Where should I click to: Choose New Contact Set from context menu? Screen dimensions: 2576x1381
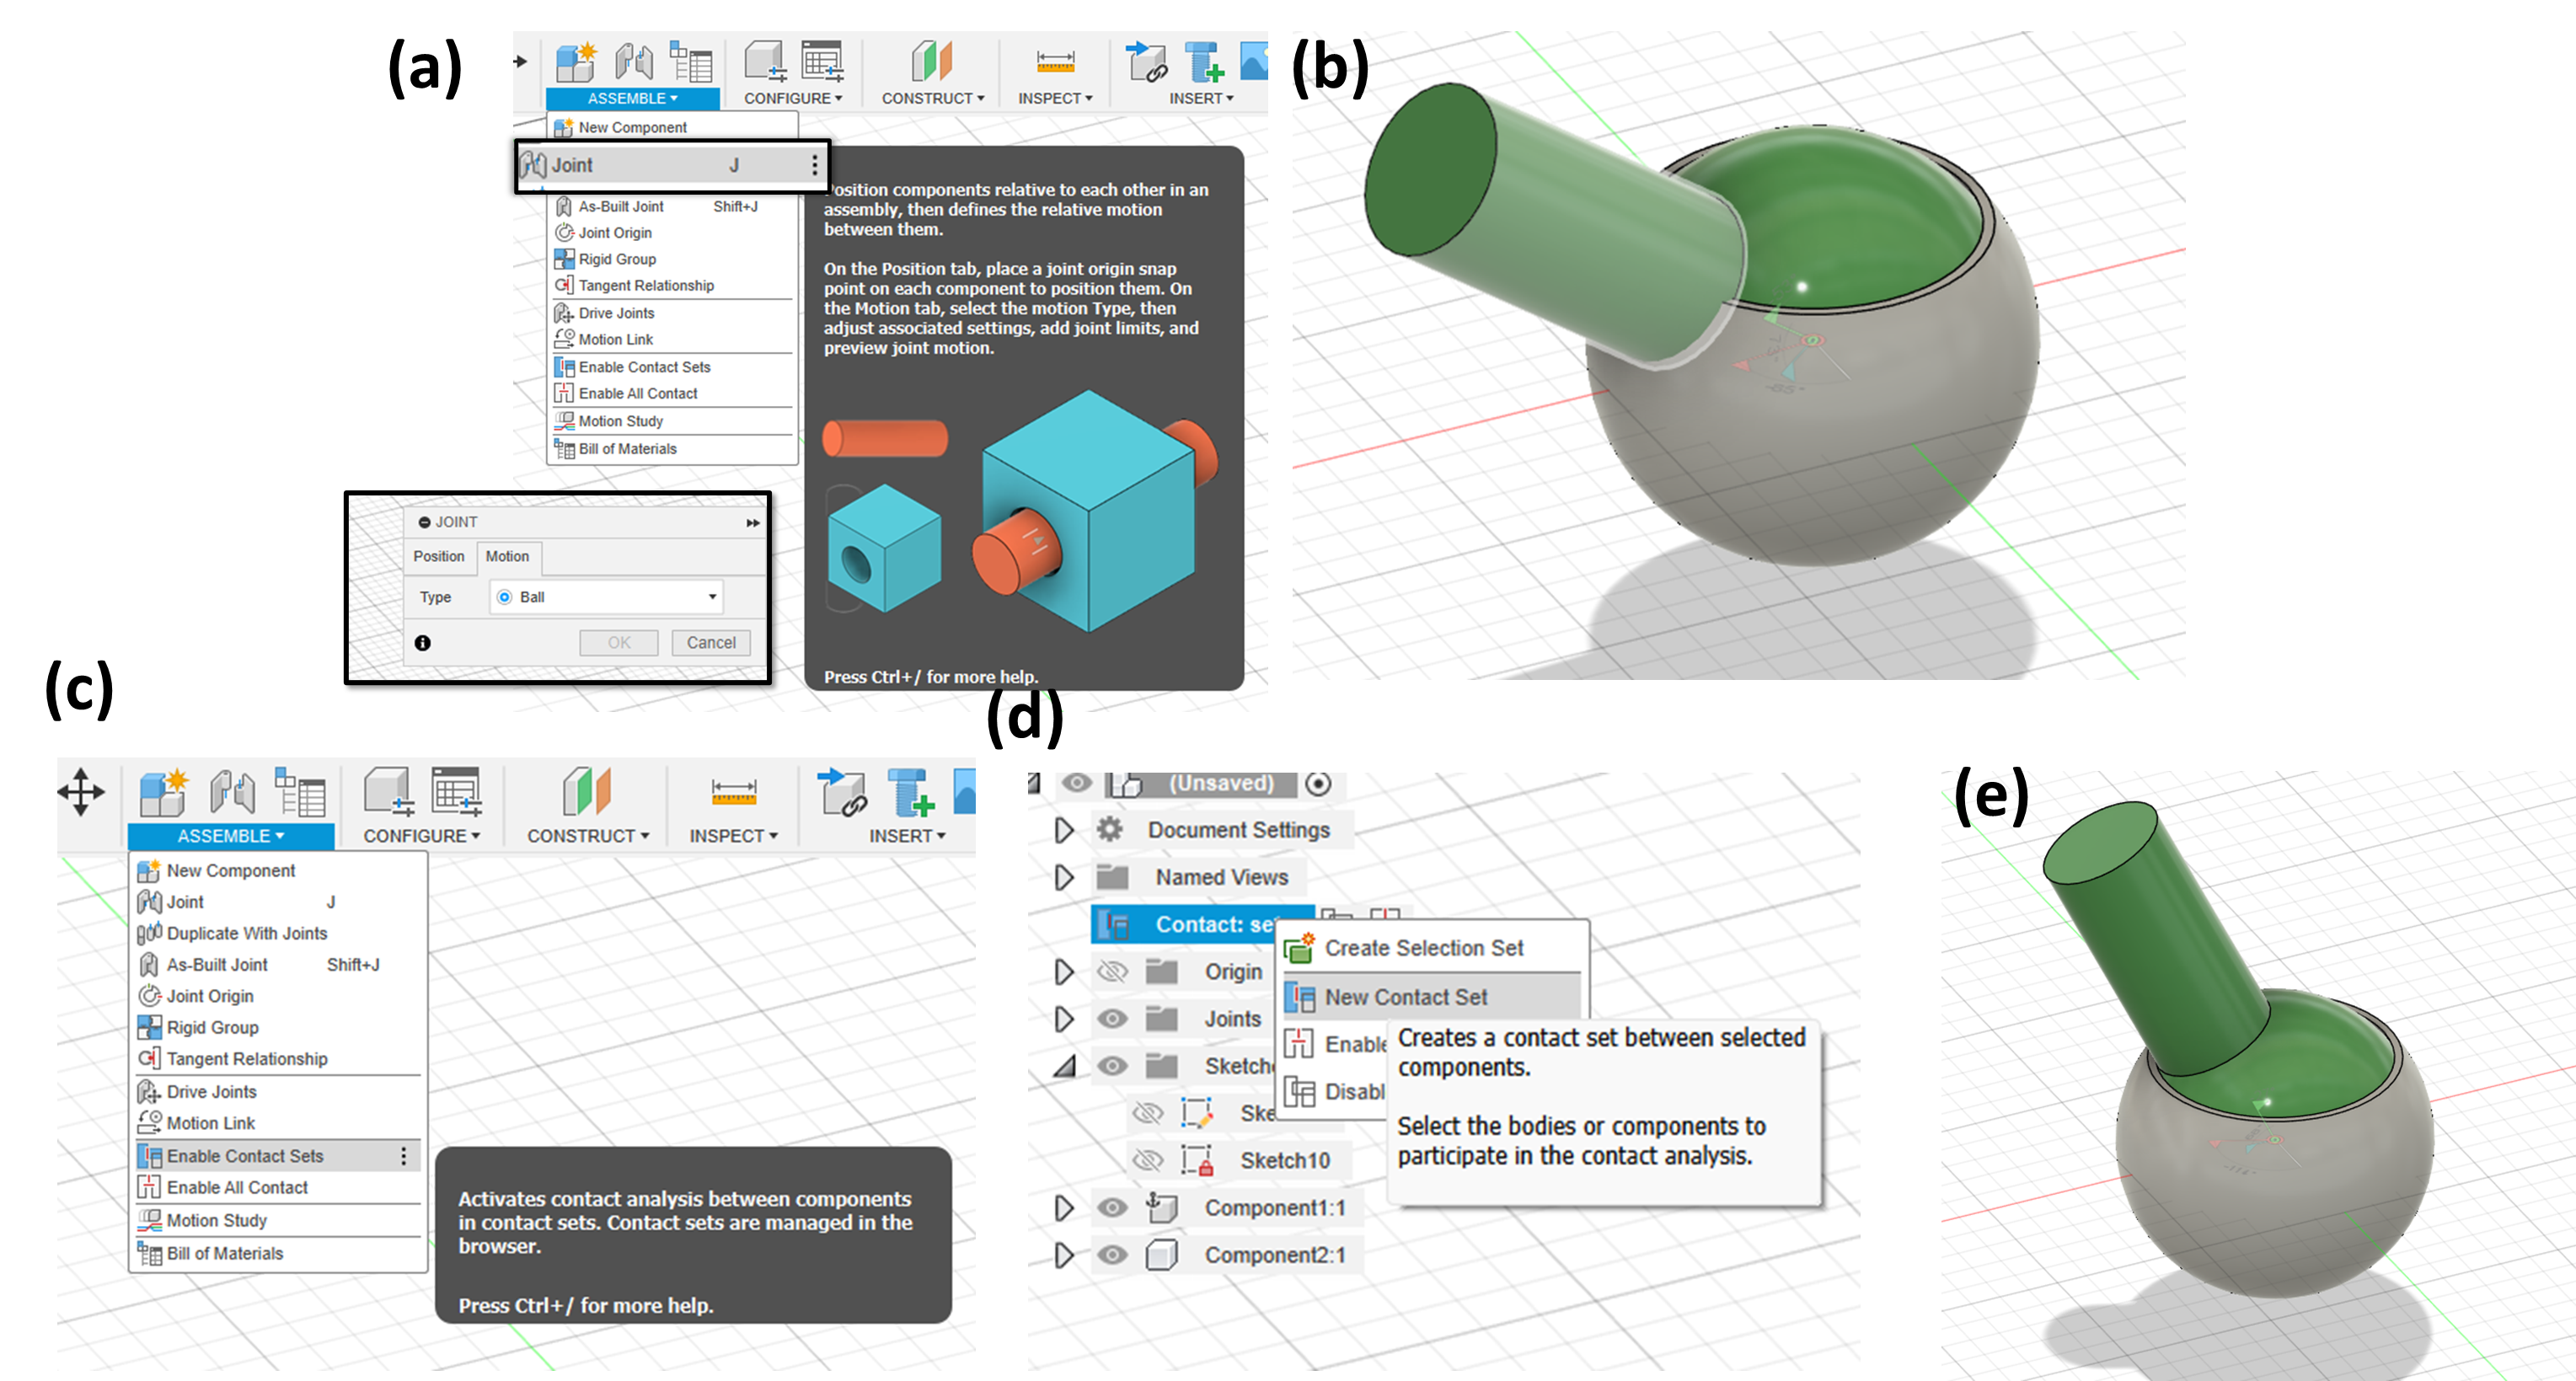[1431, 997]
